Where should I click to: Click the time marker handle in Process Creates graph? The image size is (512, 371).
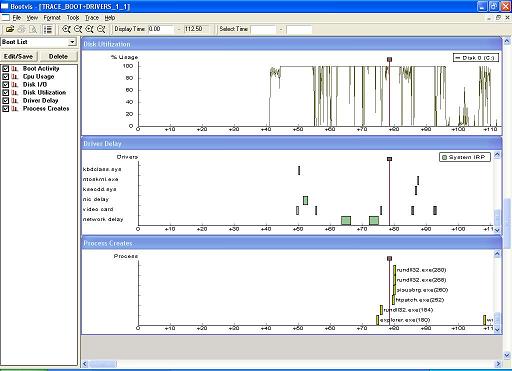pyautogui.click(x=389, y=259)
